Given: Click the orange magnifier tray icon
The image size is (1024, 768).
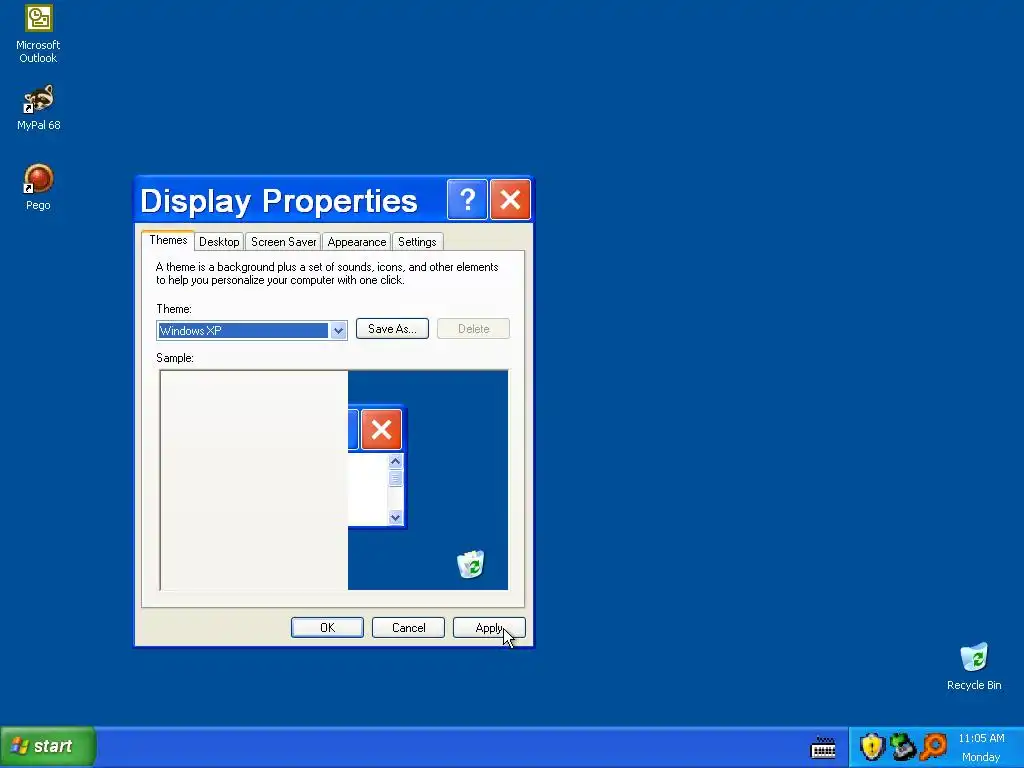Looking at the screenshot, I should [934, 747].
